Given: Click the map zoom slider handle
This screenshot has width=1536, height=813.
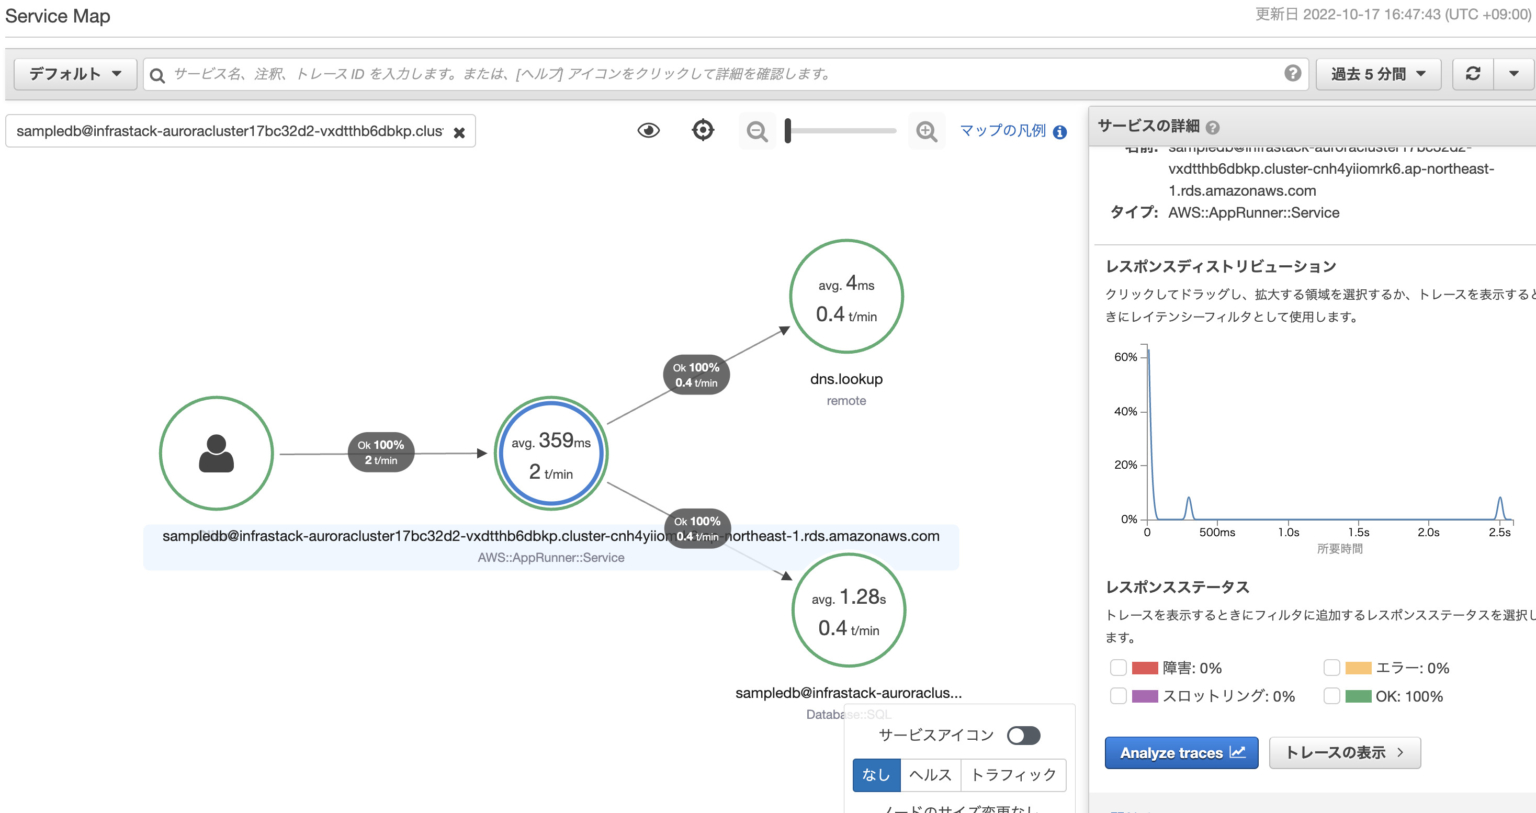Looking at the screenshot, I should point(789,130).
